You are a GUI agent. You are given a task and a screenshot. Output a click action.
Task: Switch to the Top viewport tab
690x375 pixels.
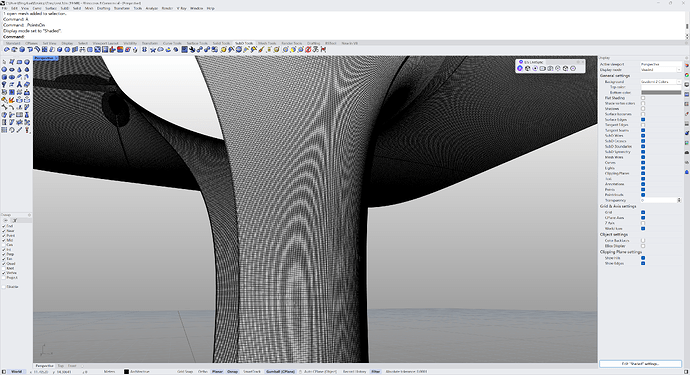click(61, 366)
